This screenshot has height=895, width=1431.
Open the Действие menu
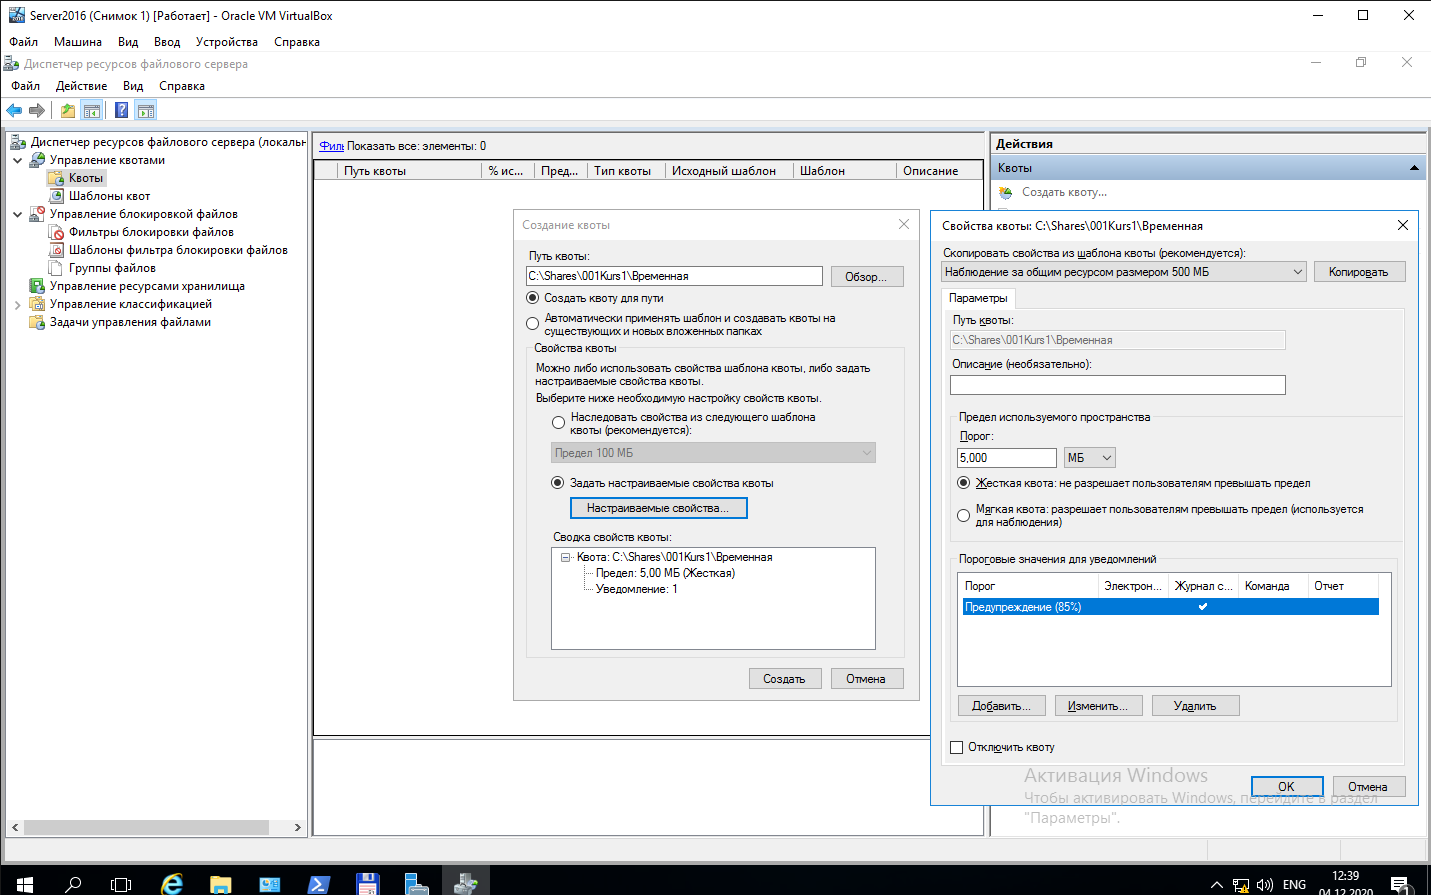pos(81,86)
